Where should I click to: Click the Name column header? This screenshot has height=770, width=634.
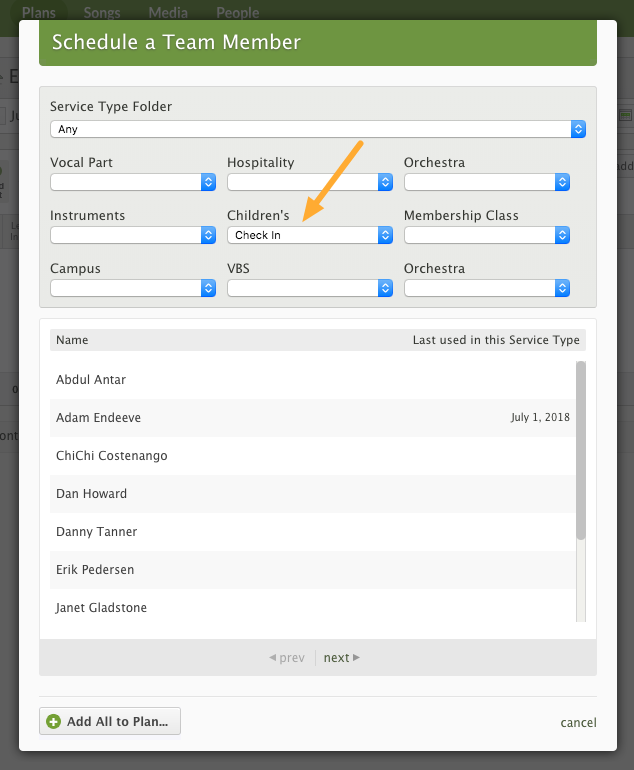point(72,340)
